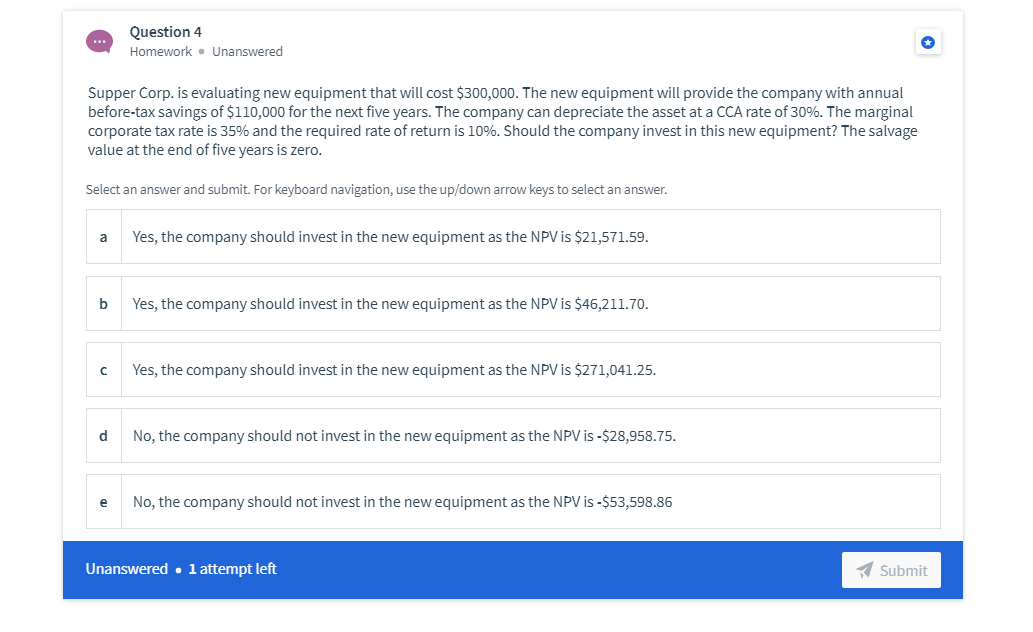Image resolution: width=1033 pixels, height=632 pixels.
Task: Click the purple chat bubble question icon
Action: (x=99, y=41)
